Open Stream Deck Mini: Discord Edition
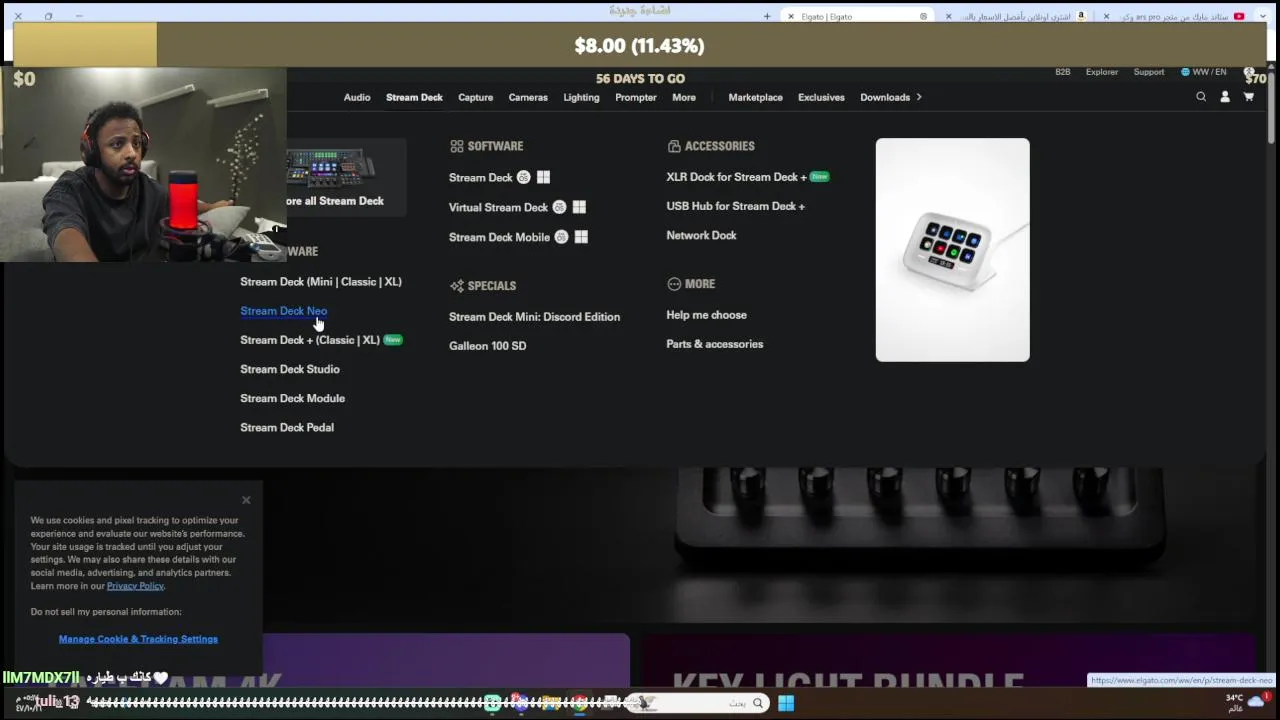 (x=534, y=317)
